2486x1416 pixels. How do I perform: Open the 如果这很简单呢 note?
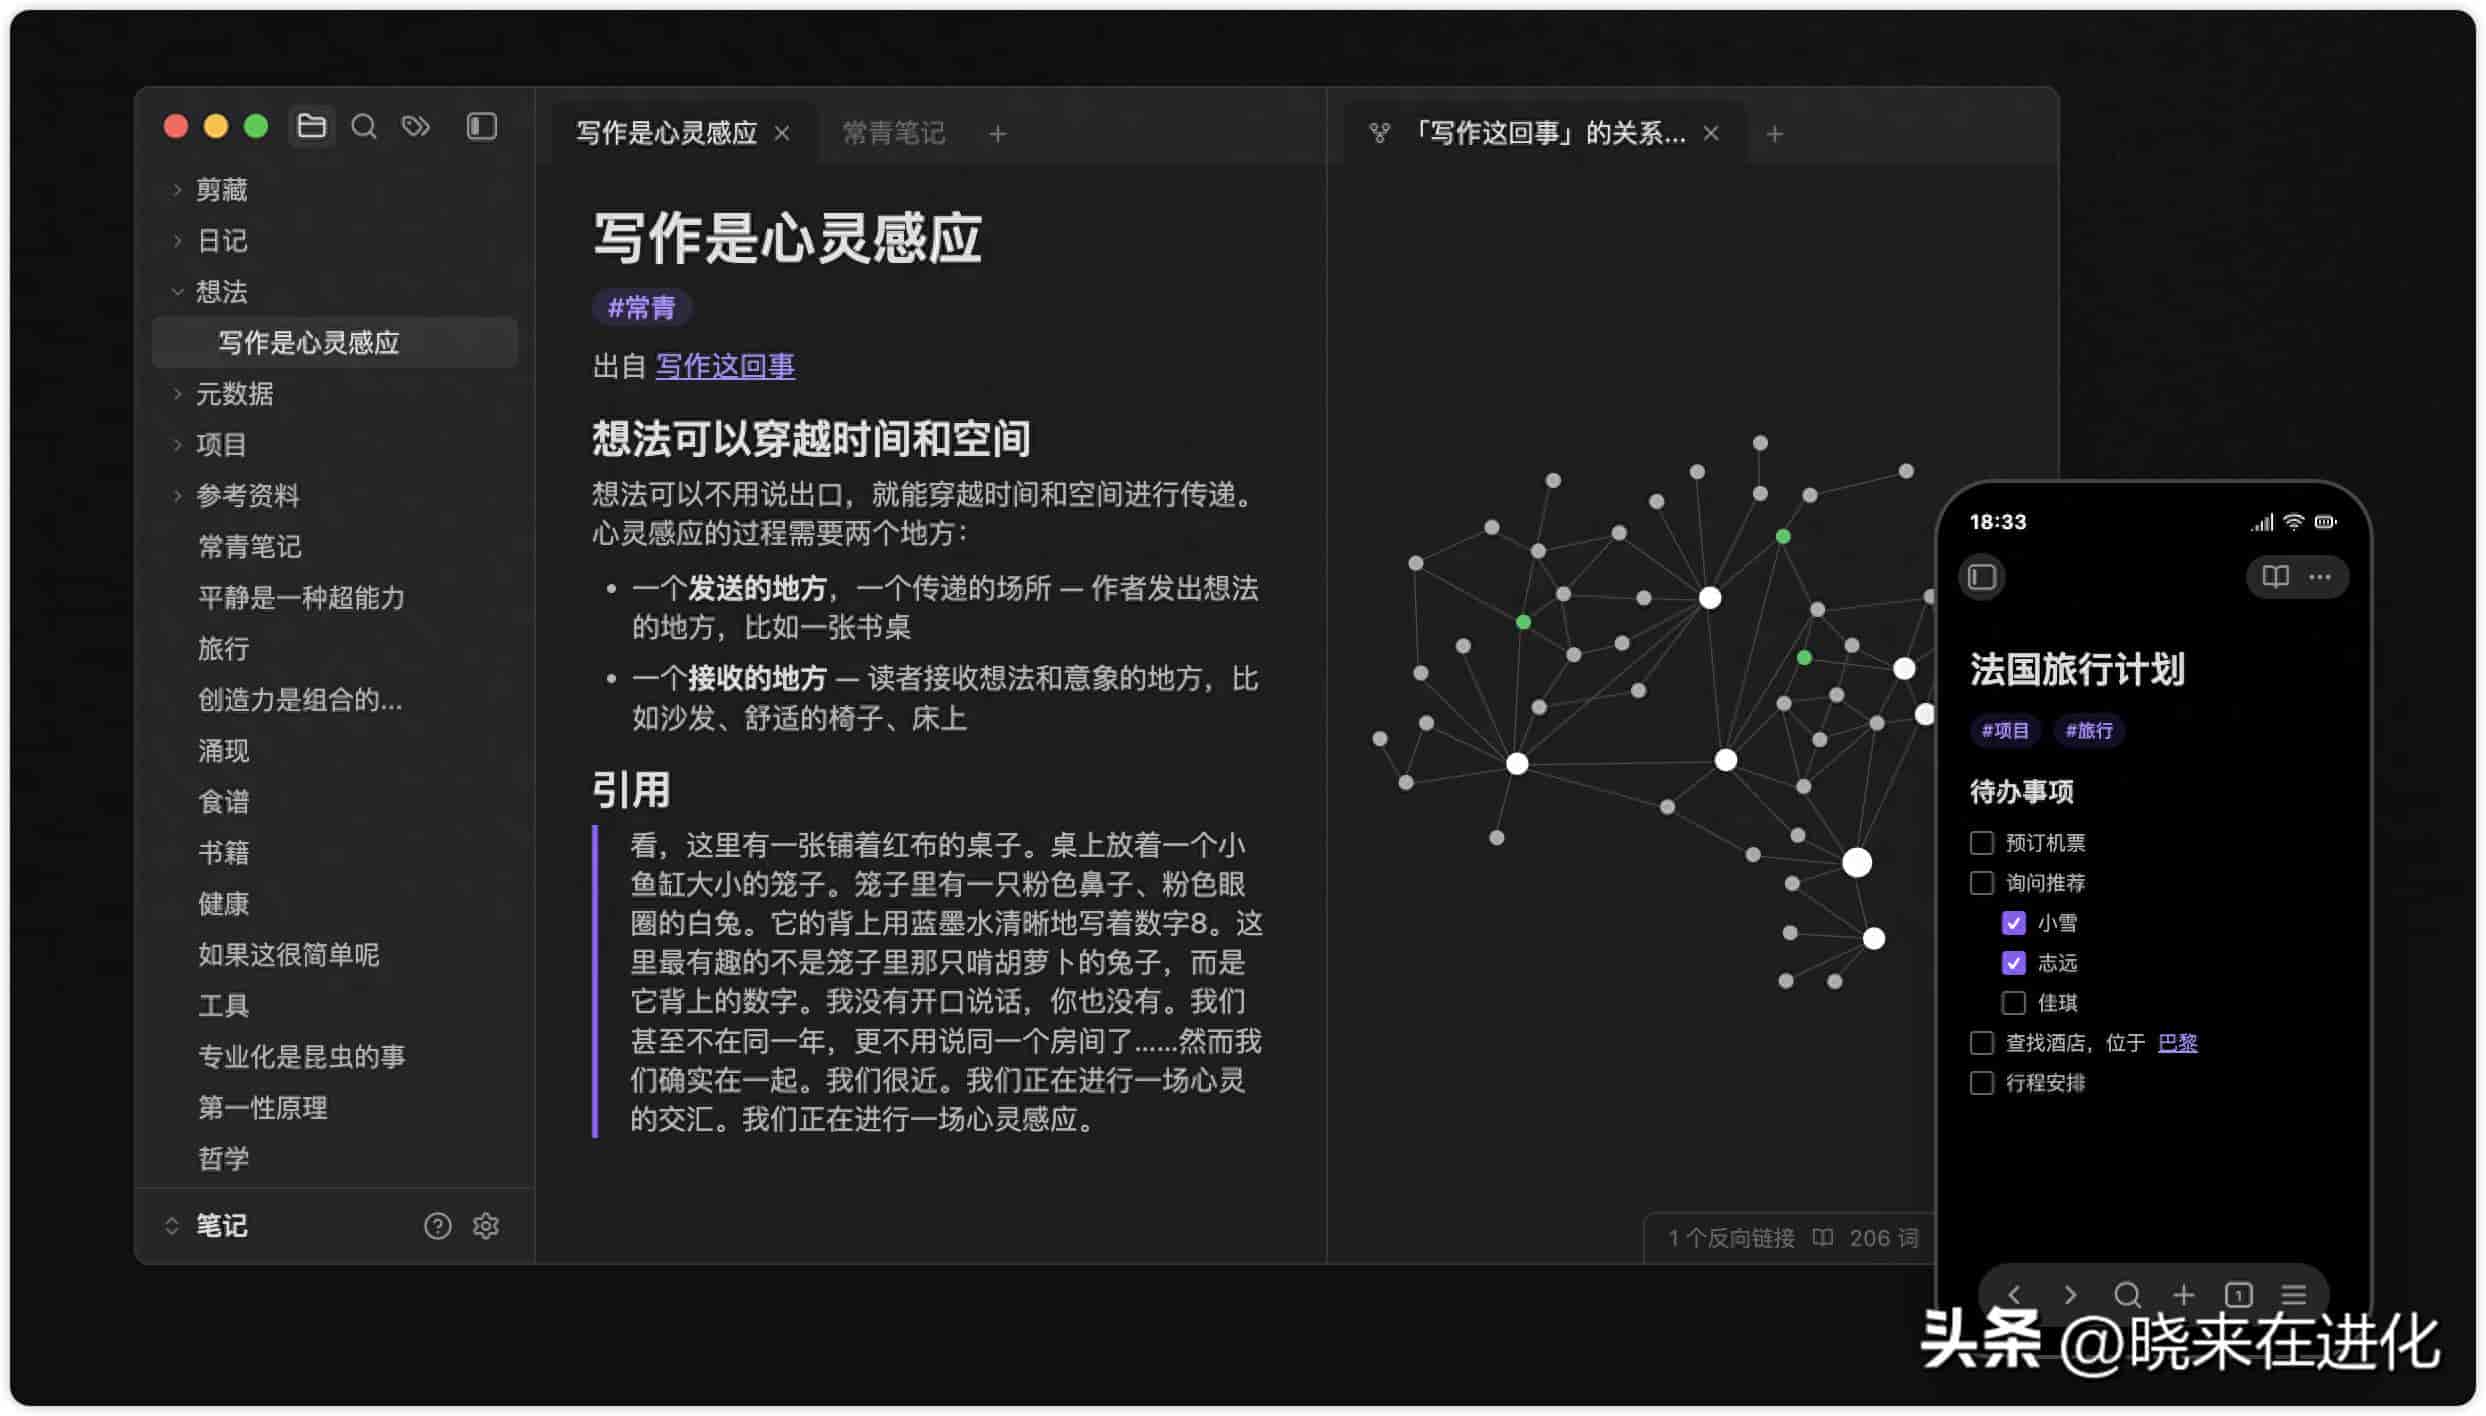coord(288,954)
